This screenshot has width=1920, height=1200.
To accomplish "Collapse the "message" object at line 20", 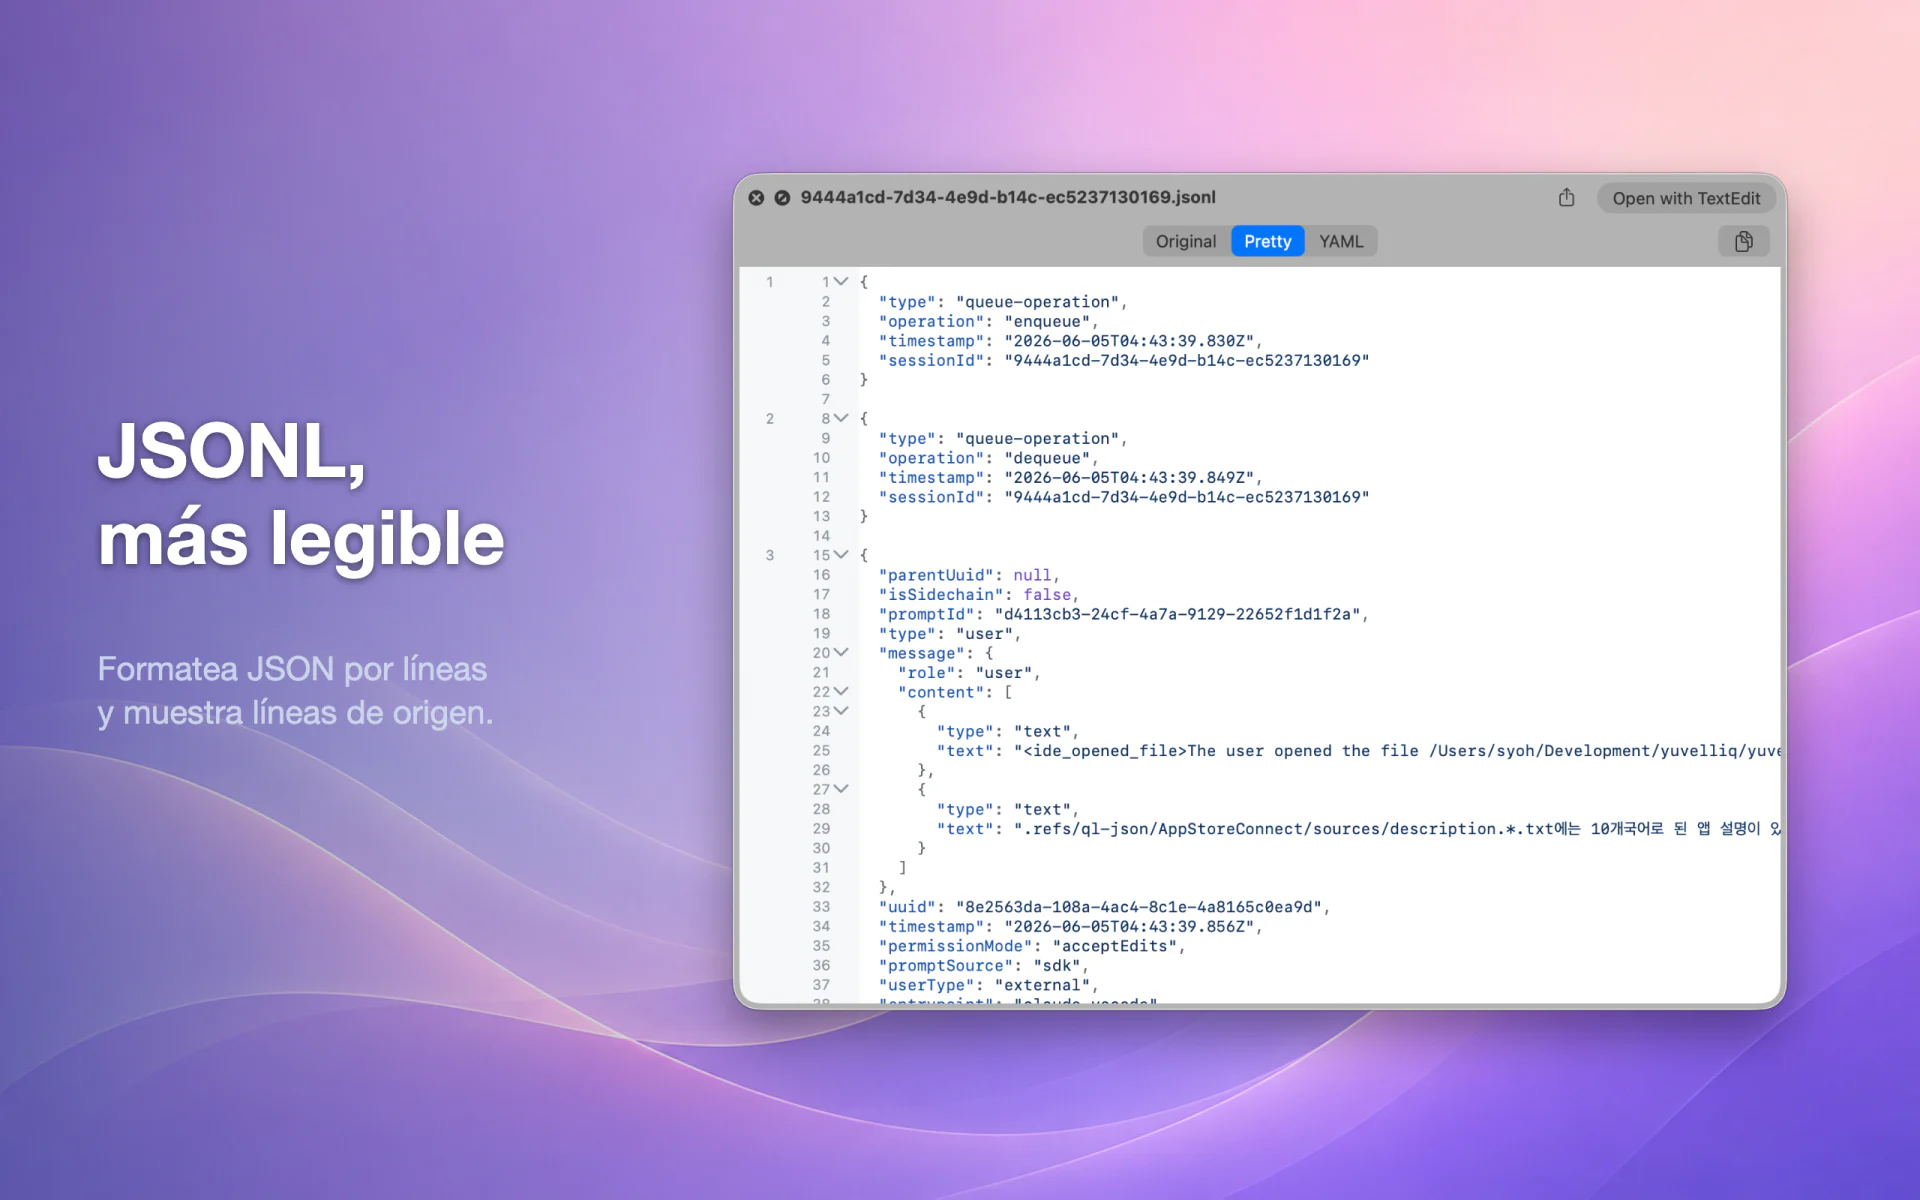I will coord(841,653).
